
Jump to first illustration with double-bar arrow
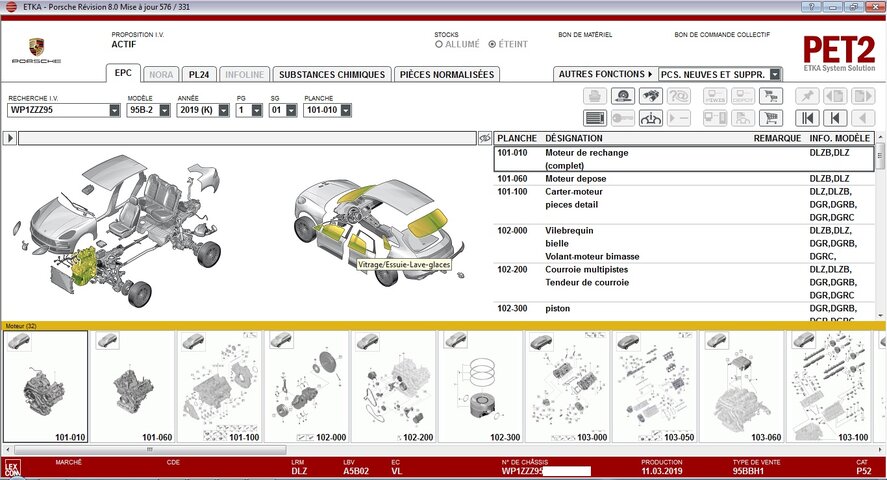click(x=807, y=118)
